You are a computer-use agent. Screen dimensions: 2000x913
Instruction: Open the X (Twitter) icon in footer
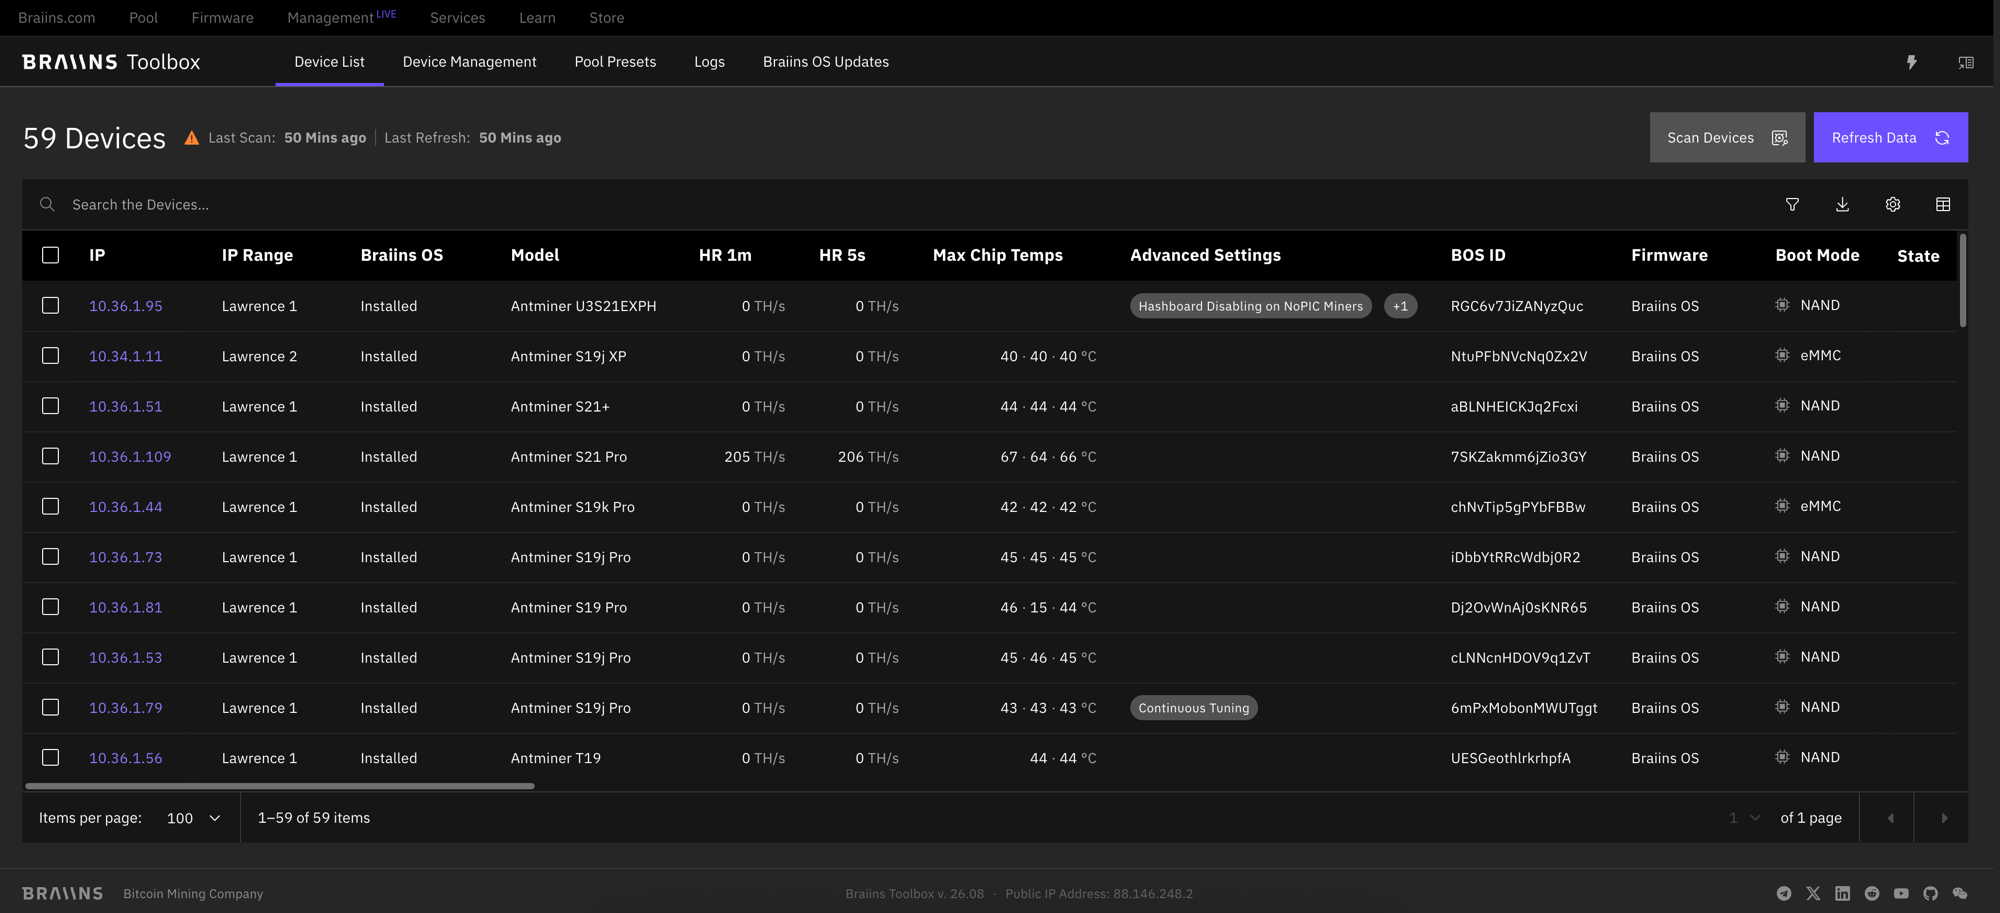point(1813,893)
